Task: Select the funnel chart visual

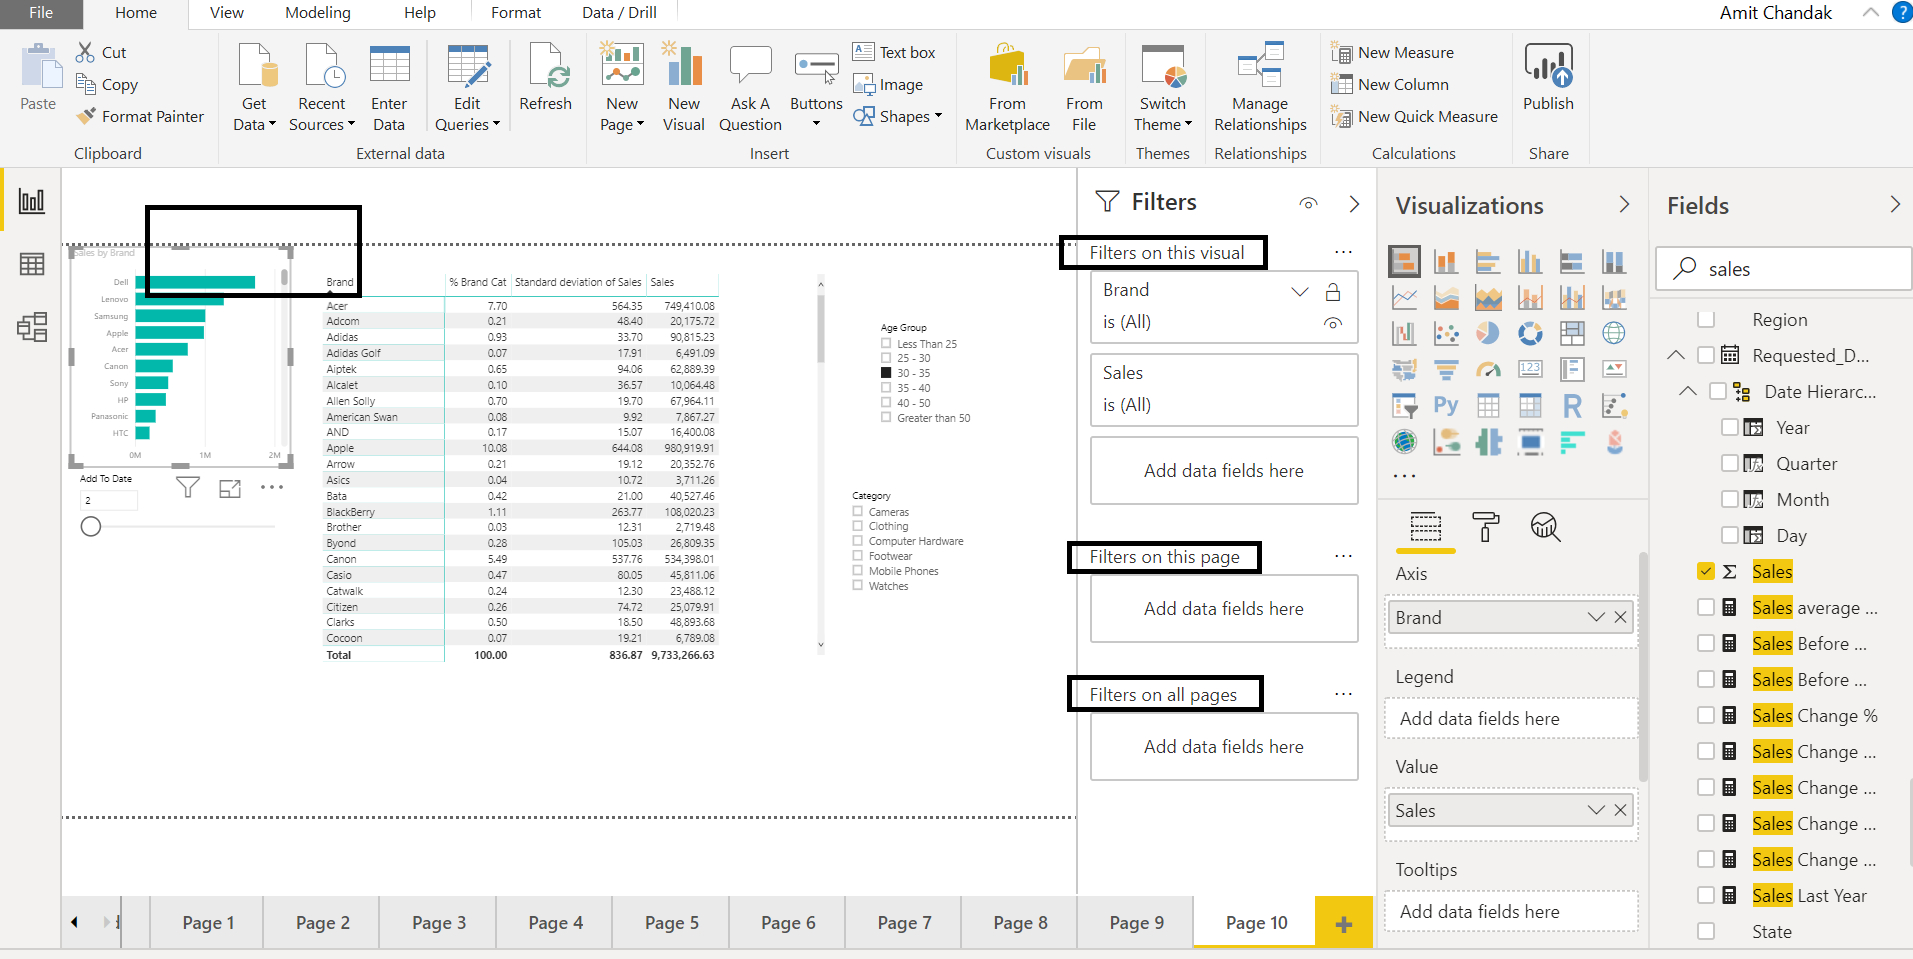Action: tap(1446, 370)
